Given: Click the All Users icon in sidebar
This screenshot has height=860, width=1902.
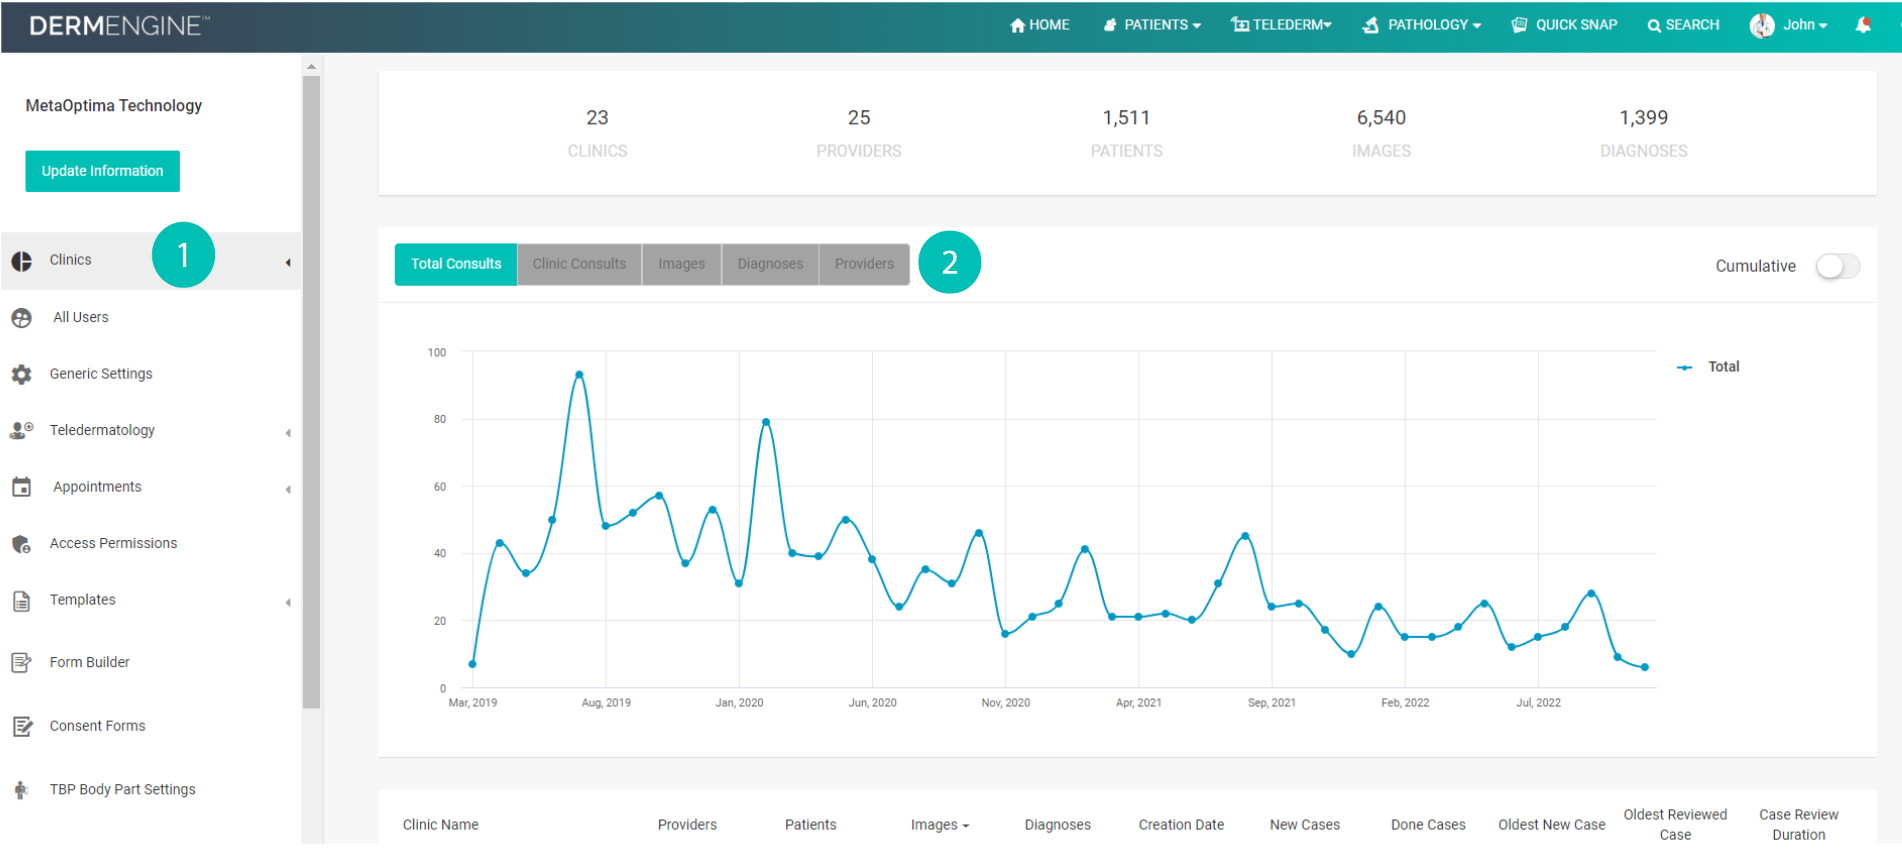Looking at the screenshot, I should click(x=21, y=318).
